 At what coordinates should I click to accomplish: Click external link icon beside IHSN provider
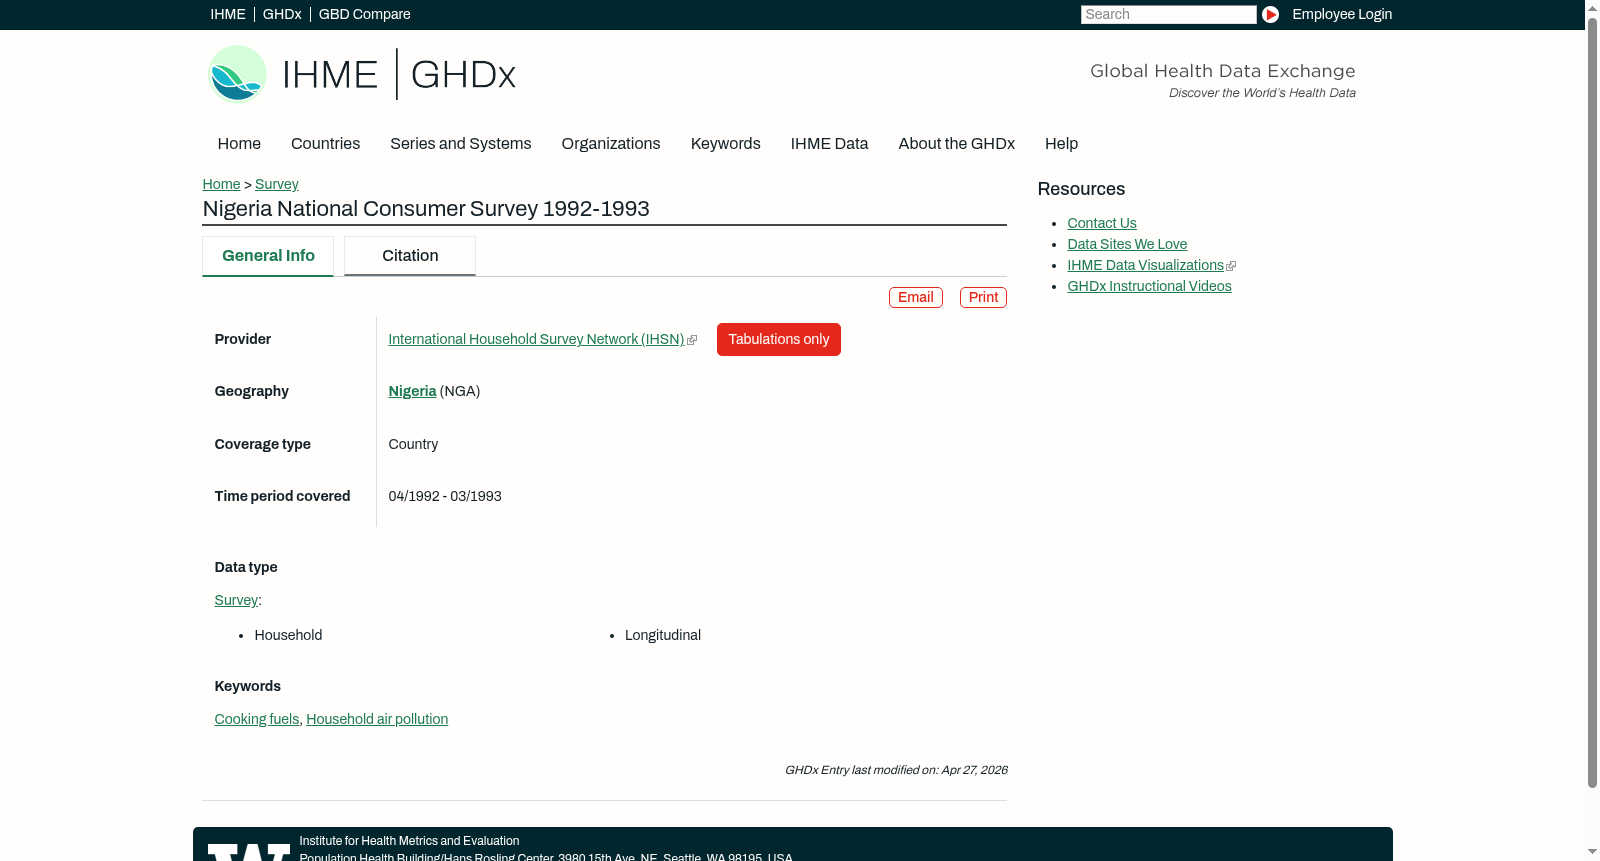tap(692, 340)
